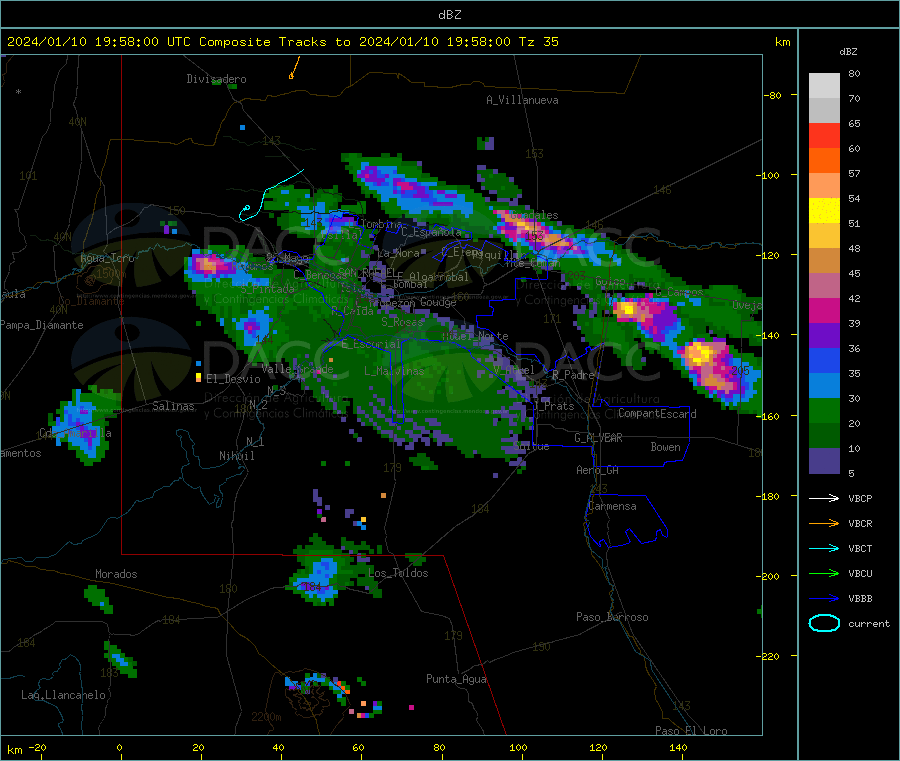Click the Aero_GA map label
The height and width of the screenshot is (761, 900).
[x=597, y=470]
